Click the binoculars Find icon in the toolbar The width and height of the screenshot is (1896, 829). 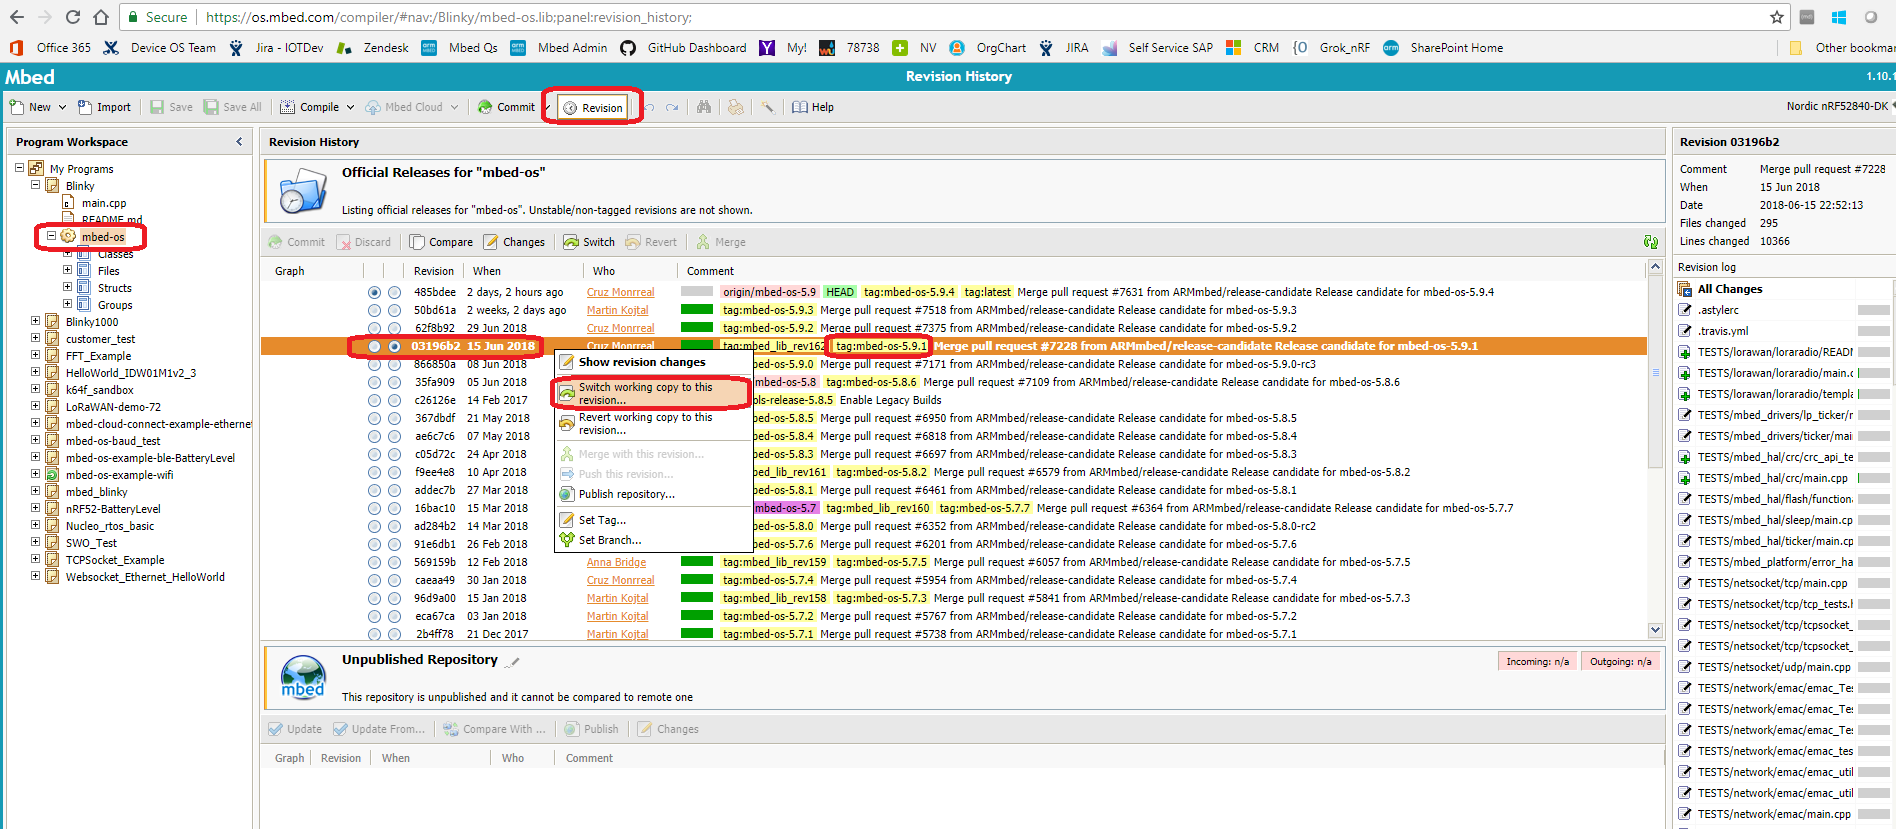point(704,107)
